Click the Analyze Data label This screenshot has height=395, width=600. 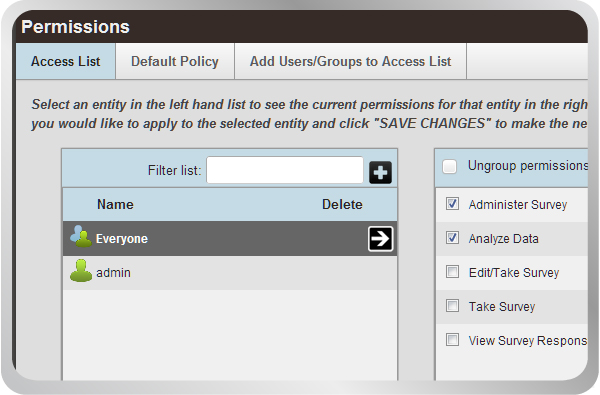pos(504,239)
